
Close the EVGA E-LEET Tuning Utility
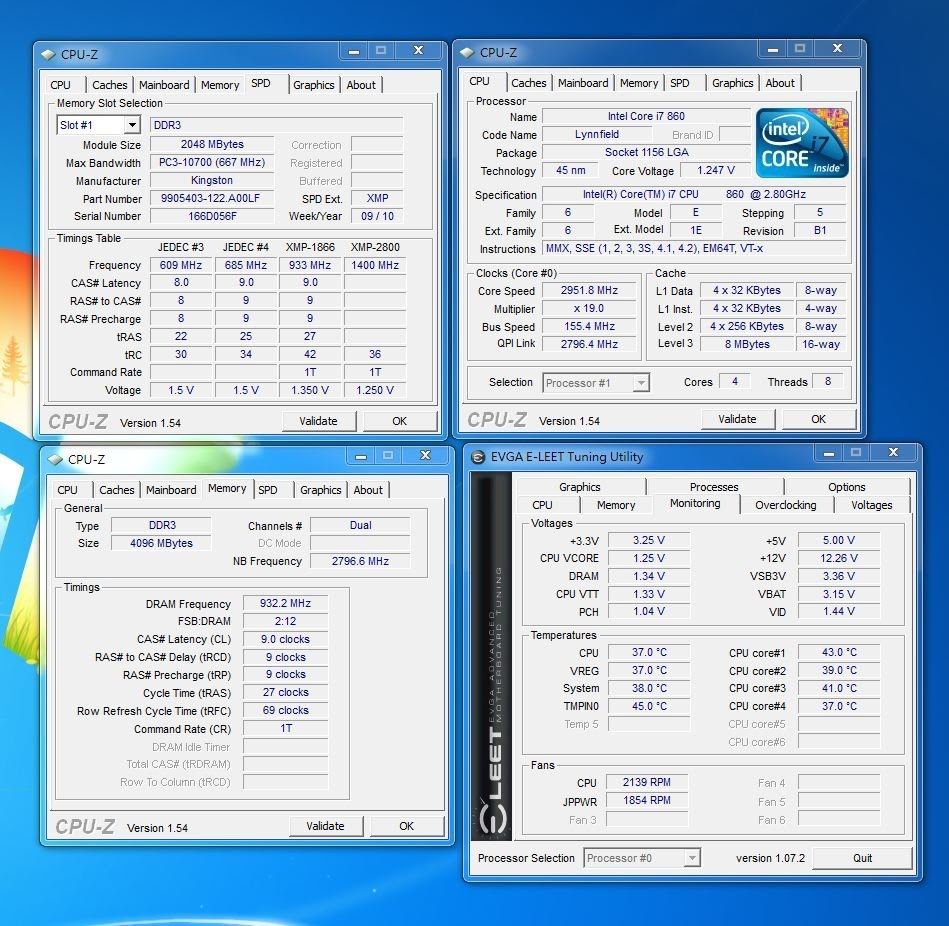tap(893, 453)
